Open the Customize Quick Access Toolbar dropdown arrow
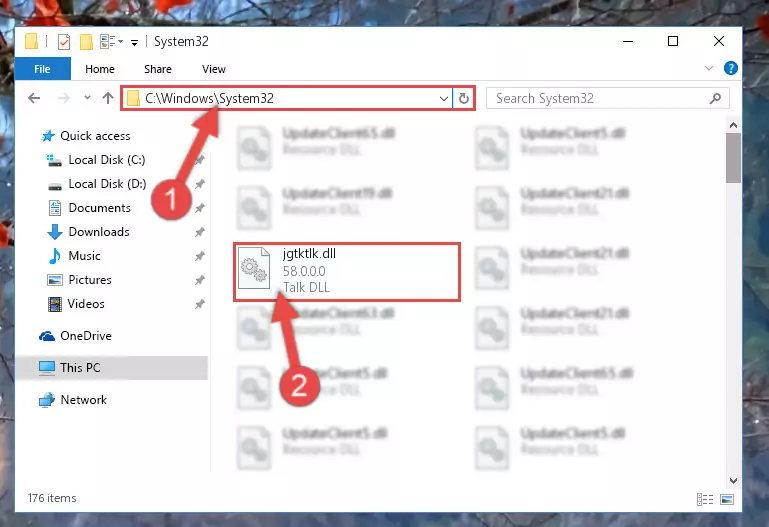The image size is (769, 527). (x=134, y=43)
